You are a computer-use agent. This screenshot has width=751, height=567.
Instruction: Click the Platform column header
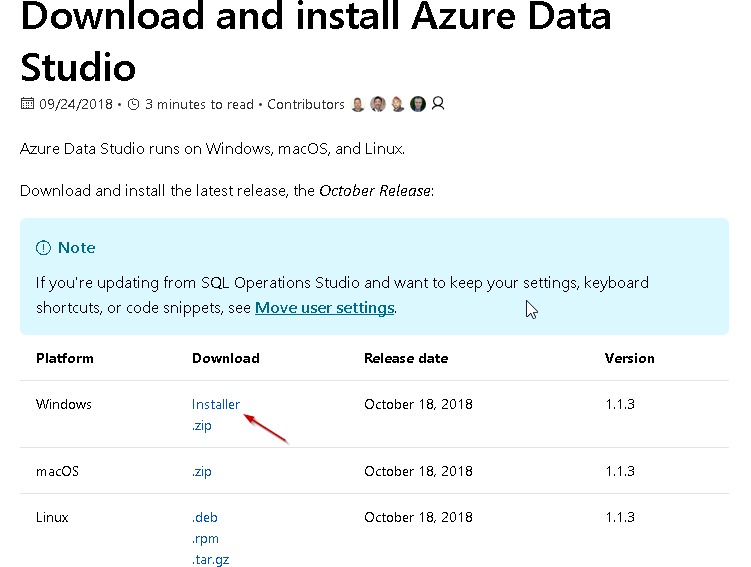(x=65, y=358)
